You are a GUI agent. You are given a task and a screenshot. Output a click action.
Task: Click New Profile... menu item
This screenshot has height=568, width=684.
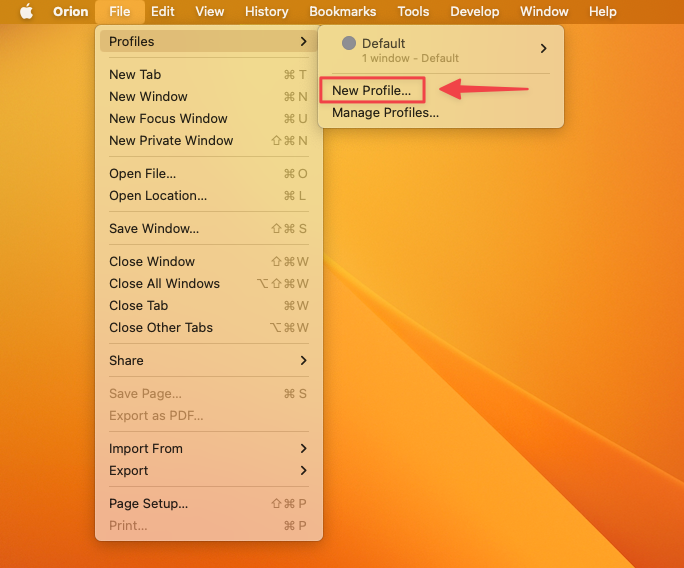coord(371,91)
